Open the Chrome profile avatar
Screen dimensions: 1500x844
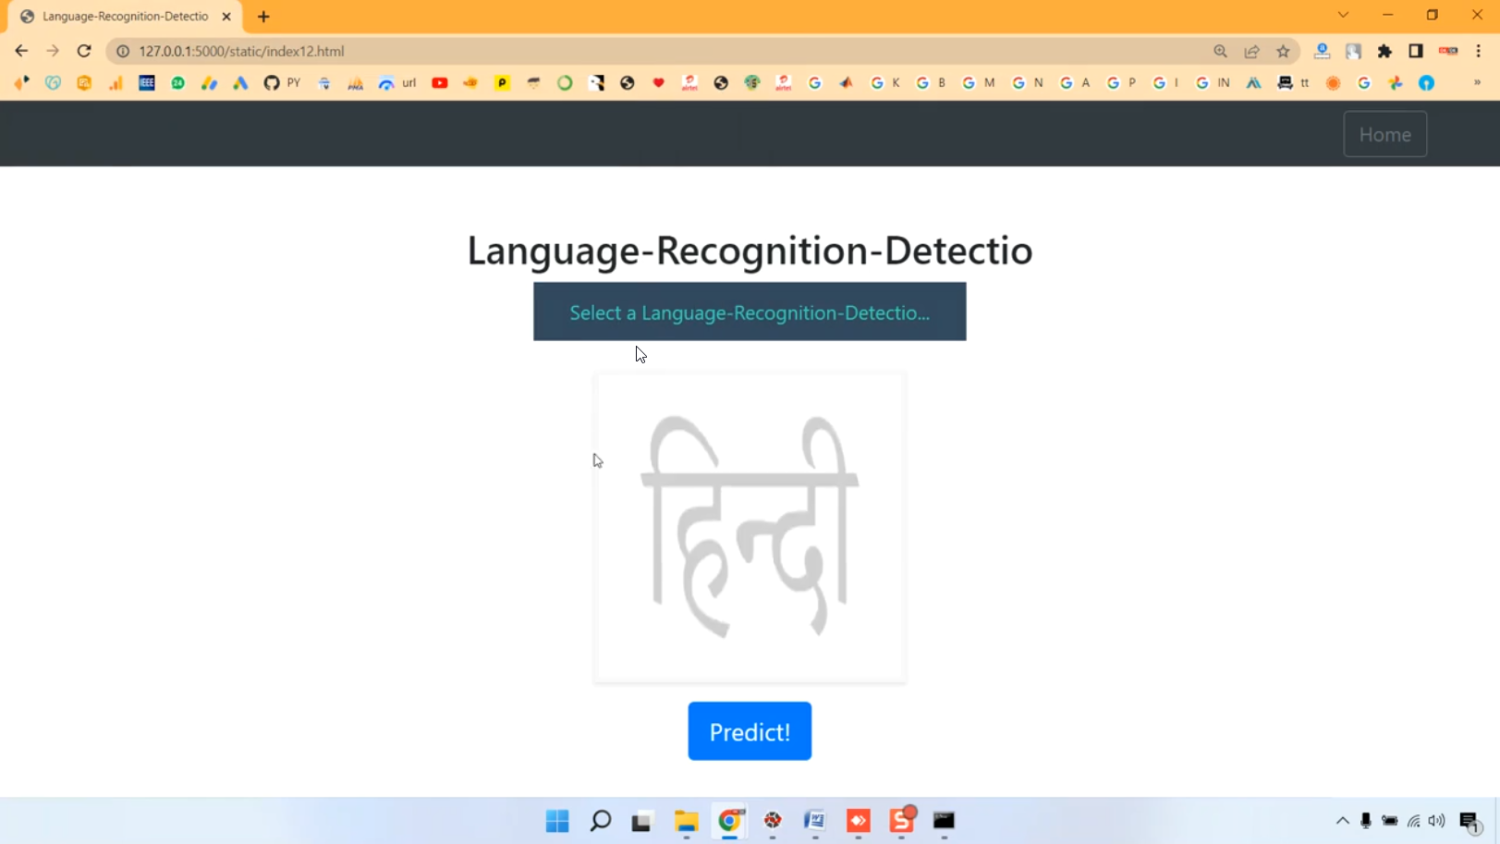pyautogui.click(x=1448, y=51)
